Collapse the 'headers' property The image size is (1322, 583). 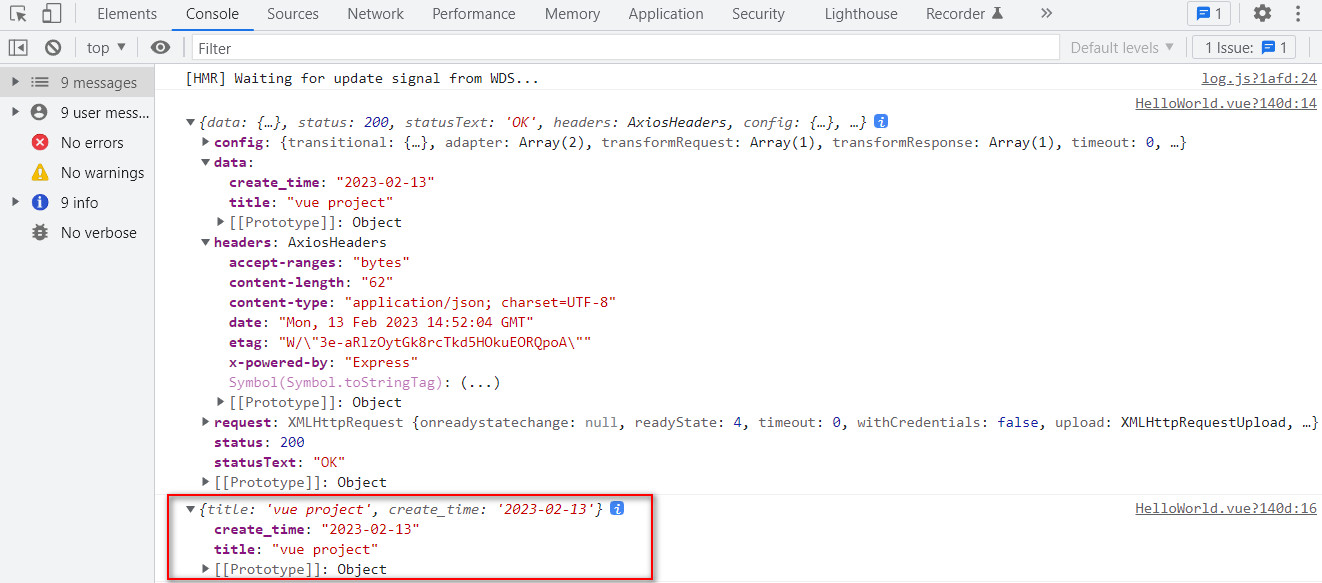206,242
